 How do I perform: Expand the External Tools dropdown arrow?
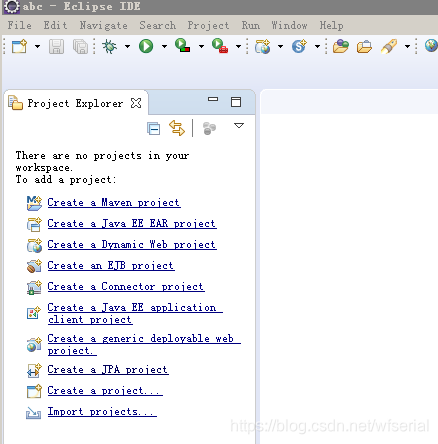point(238,46)
